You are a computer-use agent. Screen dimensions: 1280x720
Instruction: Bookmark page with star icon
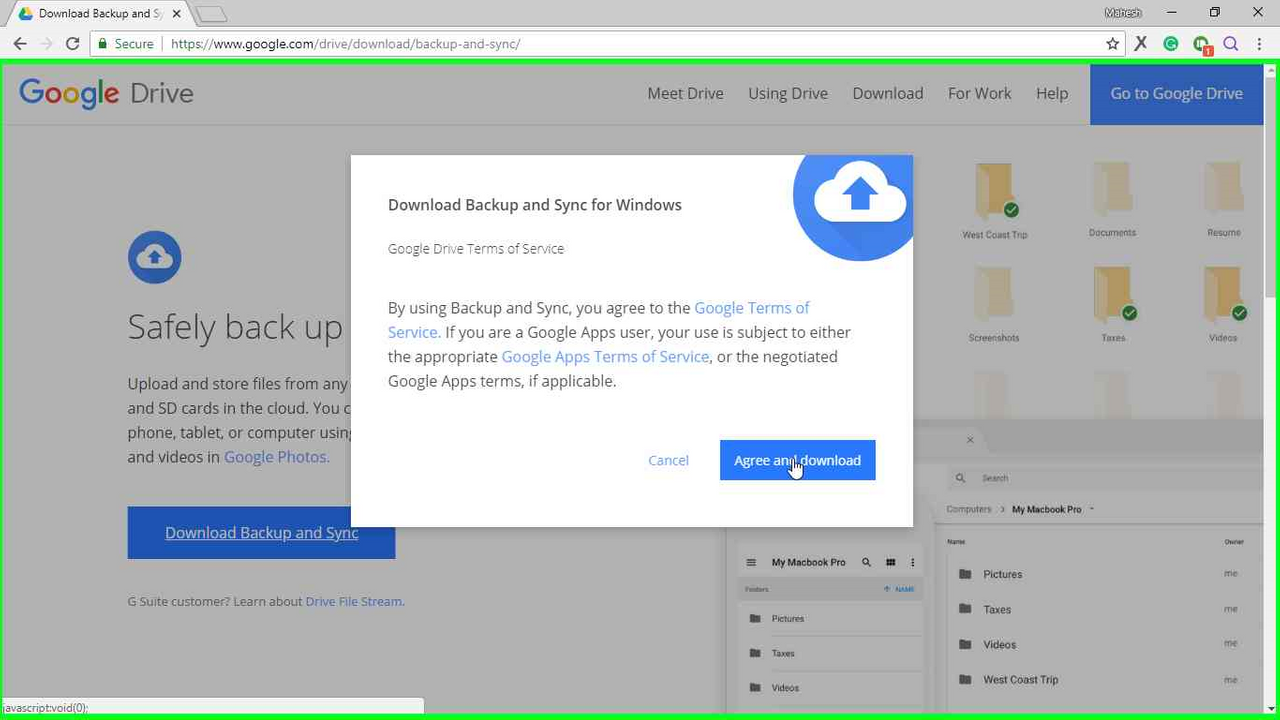pyautogui.click(x=1112, y=44)
